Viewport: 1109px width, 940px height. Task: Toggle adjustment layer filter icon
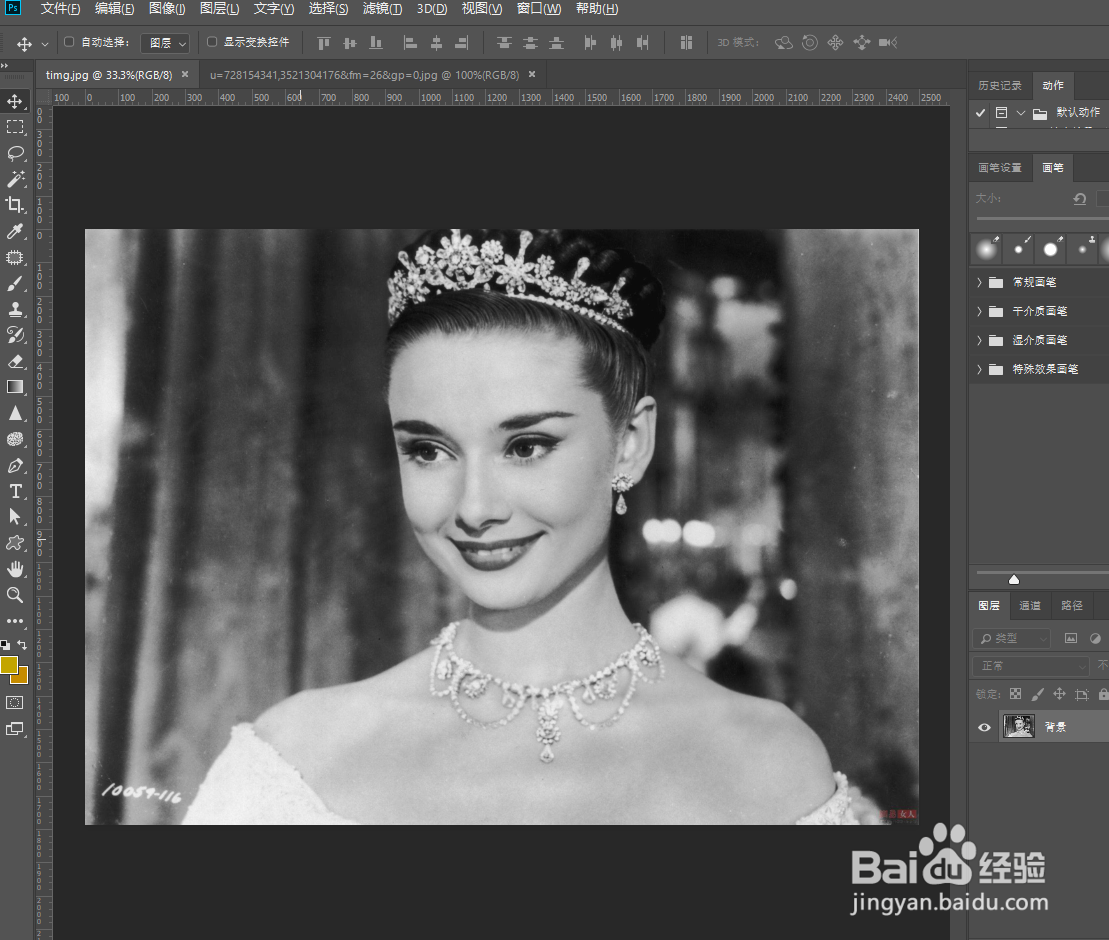[1095, 638]
